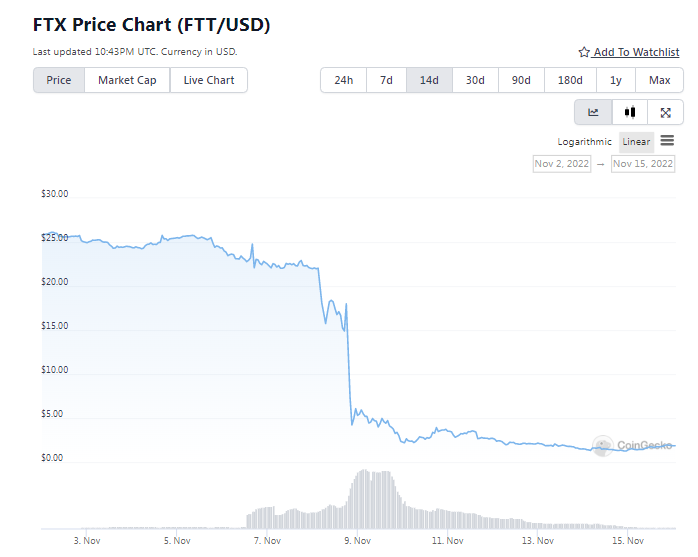Click price line at the 9. Nov crash
Screen dimensions: 698x557
pyautogui.click(x=349, y=365)
